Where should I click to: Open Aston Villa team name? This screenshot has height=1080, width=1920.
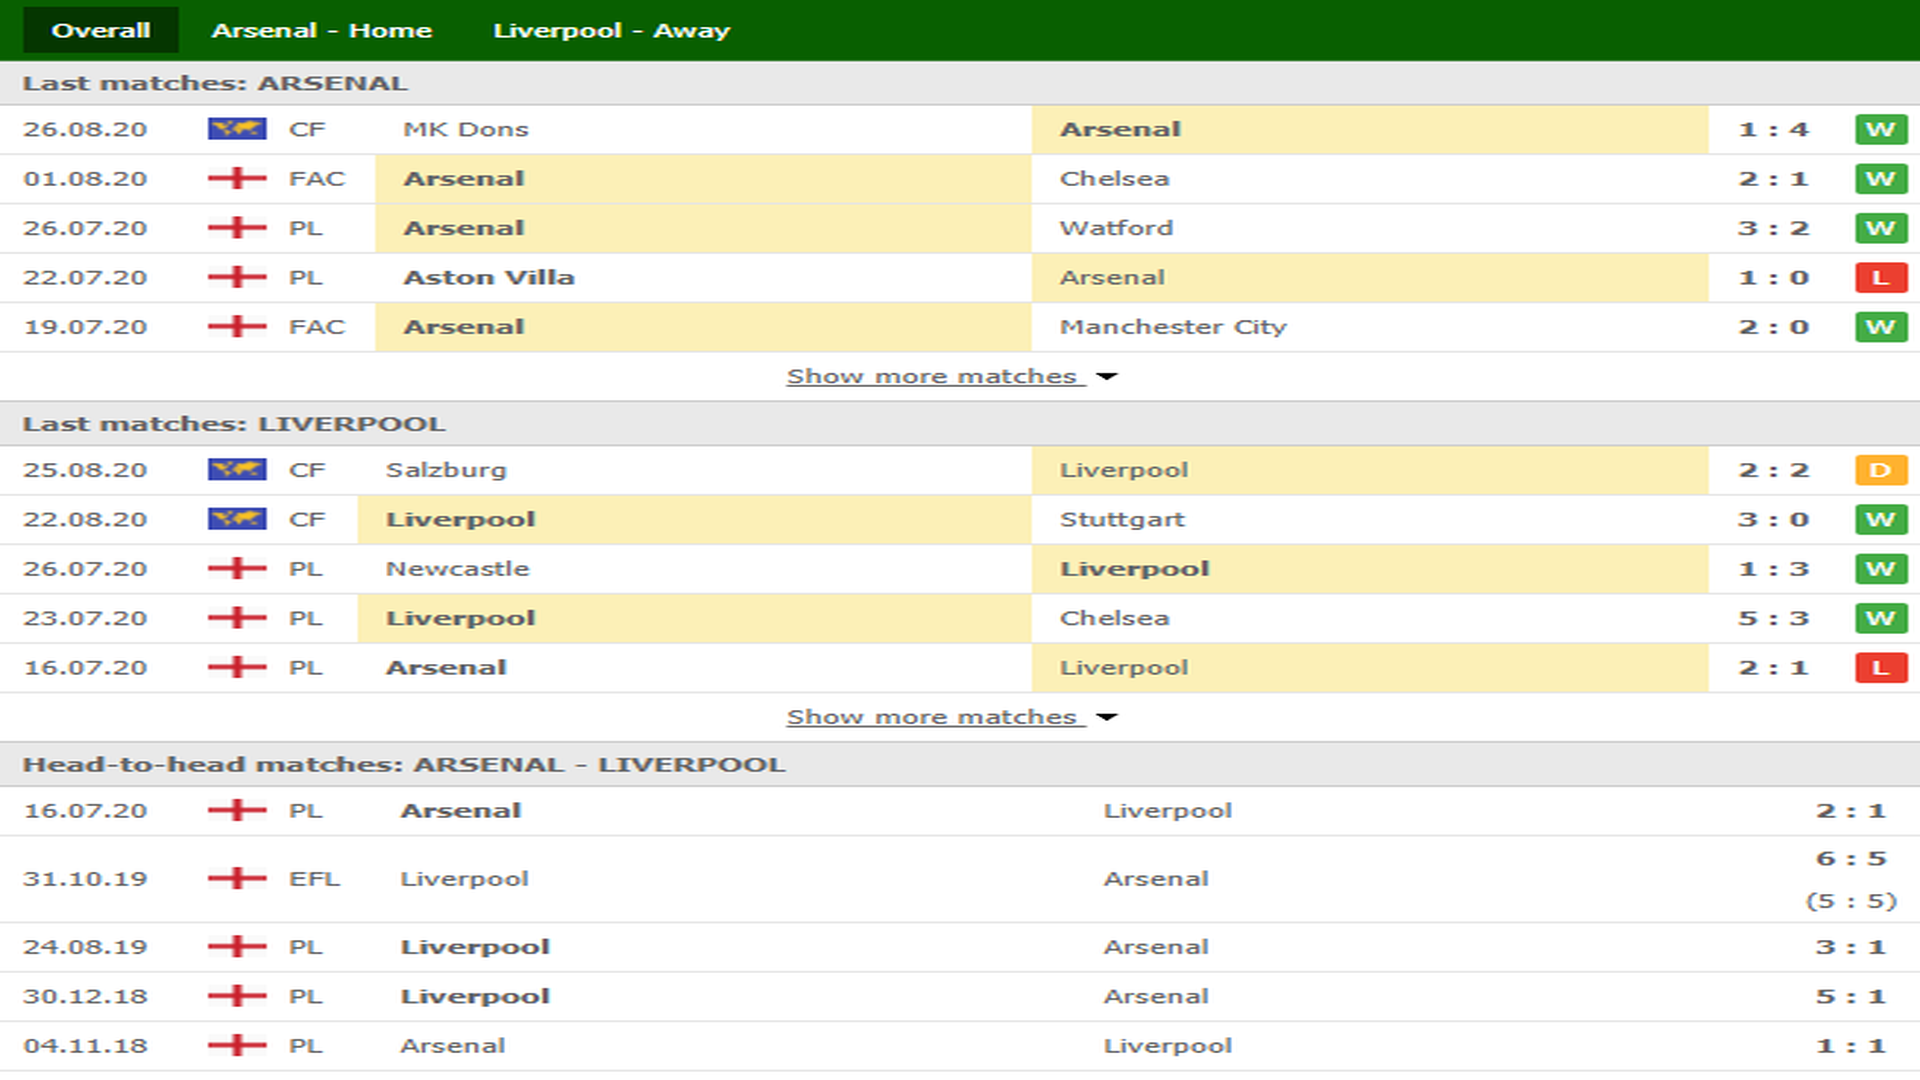(489, 277)
